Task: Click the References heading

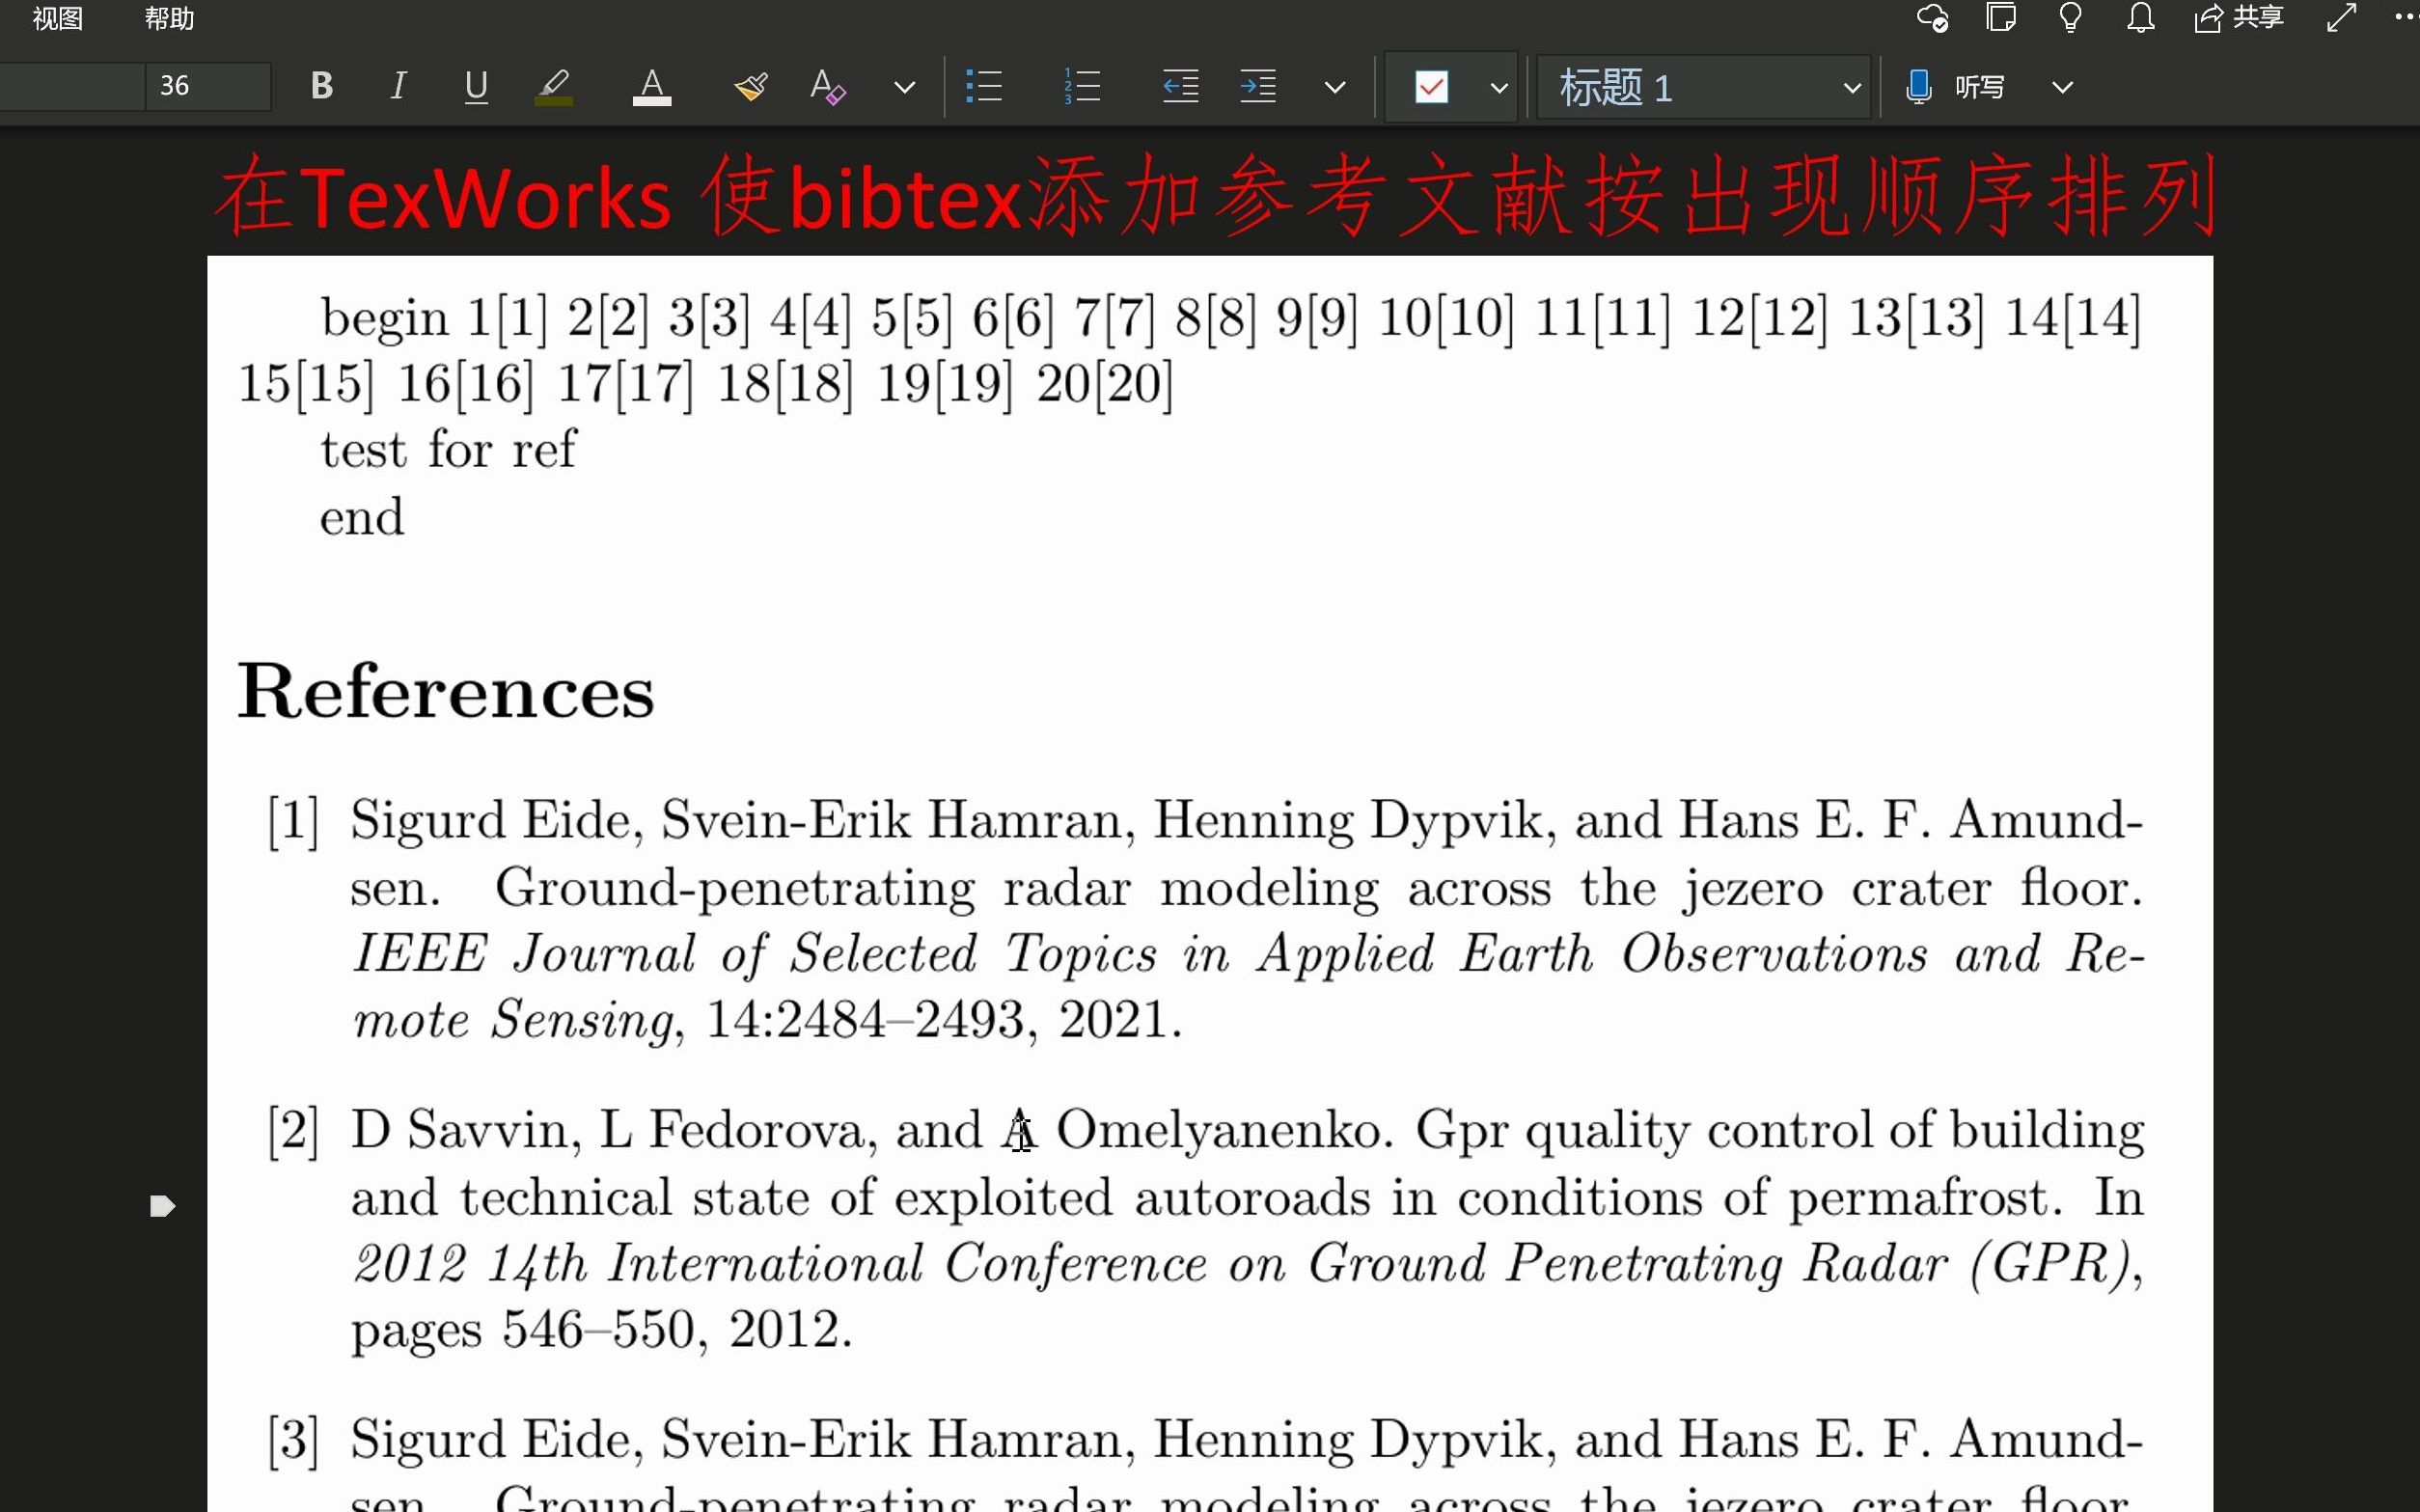Action: [446, 691]
